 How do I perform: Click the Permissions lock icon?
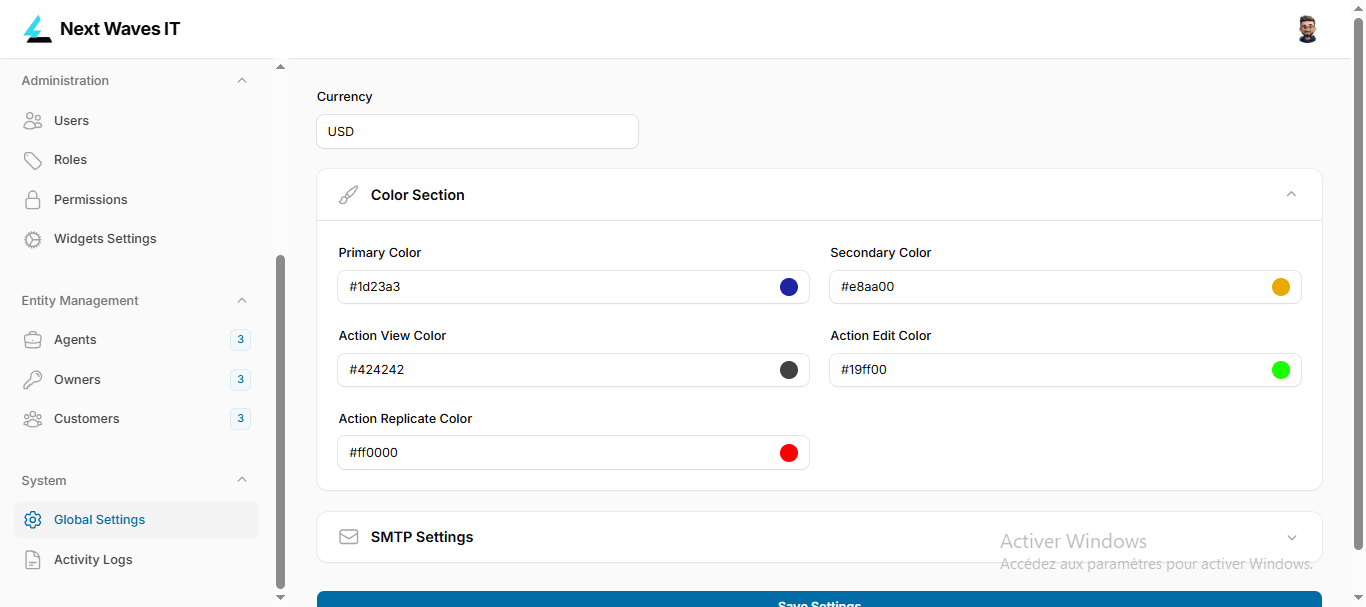pyautogui.click(x=33, y=200)
